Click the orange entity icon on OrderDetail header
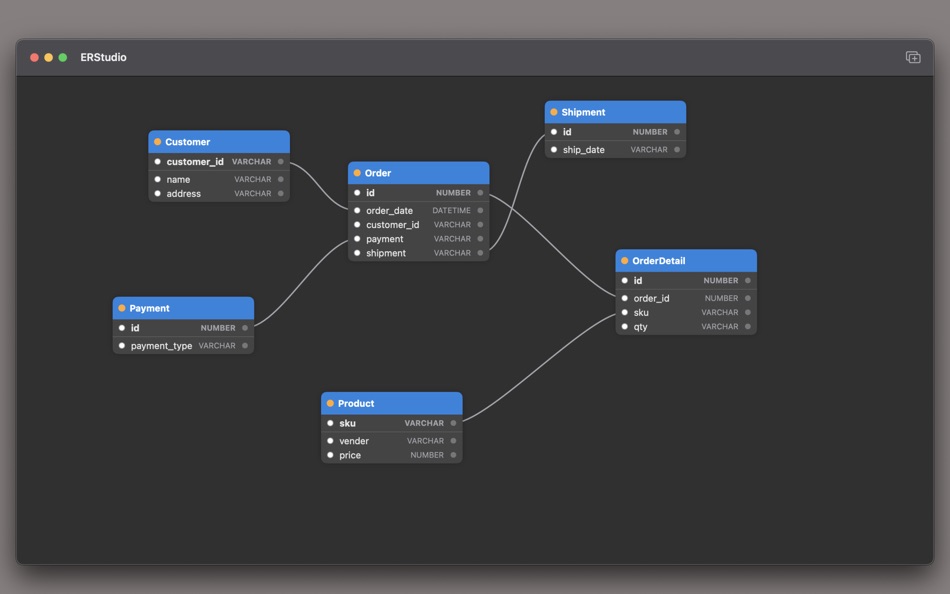 [625, 260]
